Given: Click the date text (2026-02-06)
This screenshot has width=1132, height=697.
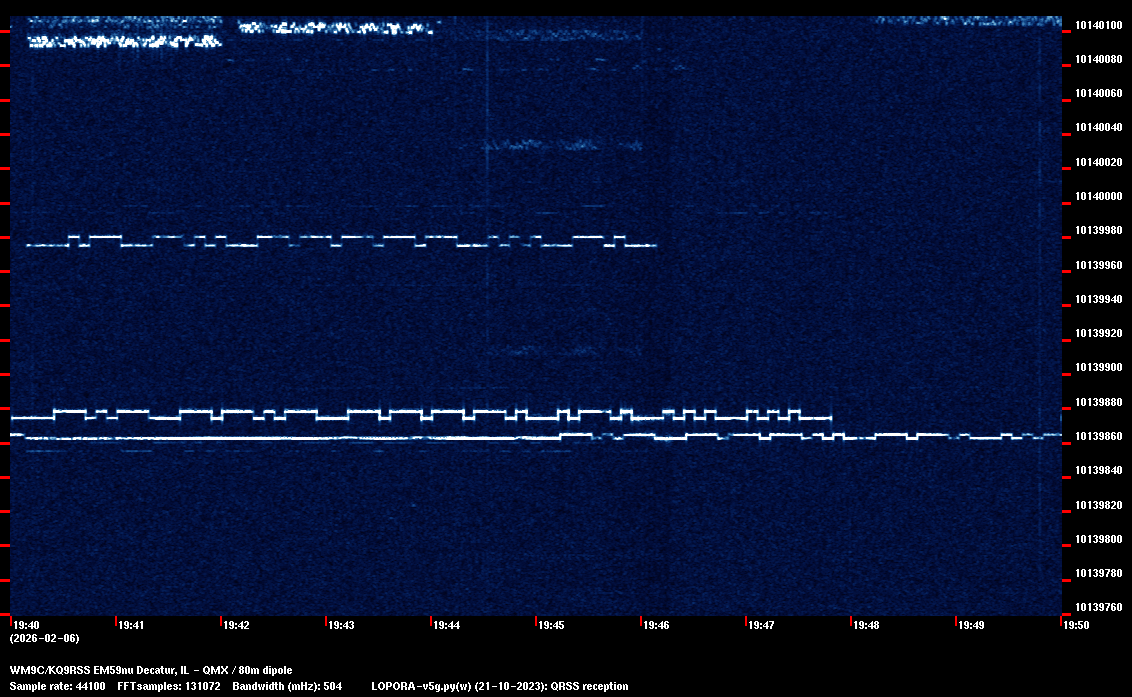Looking at the screenshot, I should point(44,638).
